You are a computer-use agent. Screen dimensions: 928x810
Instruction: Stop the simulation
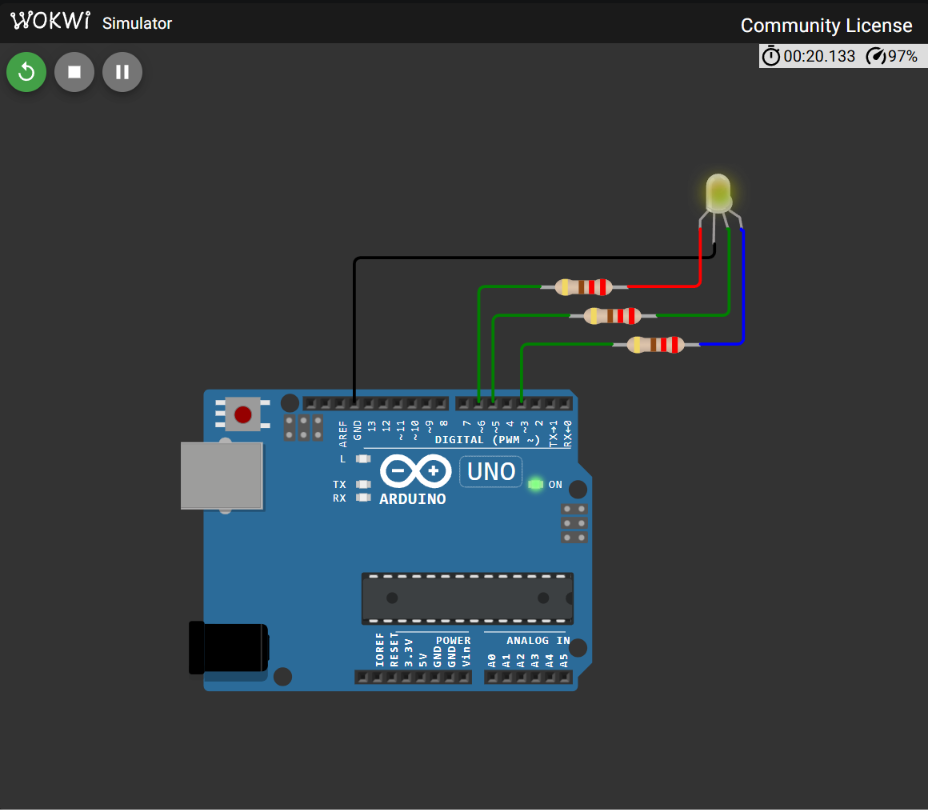74,72
